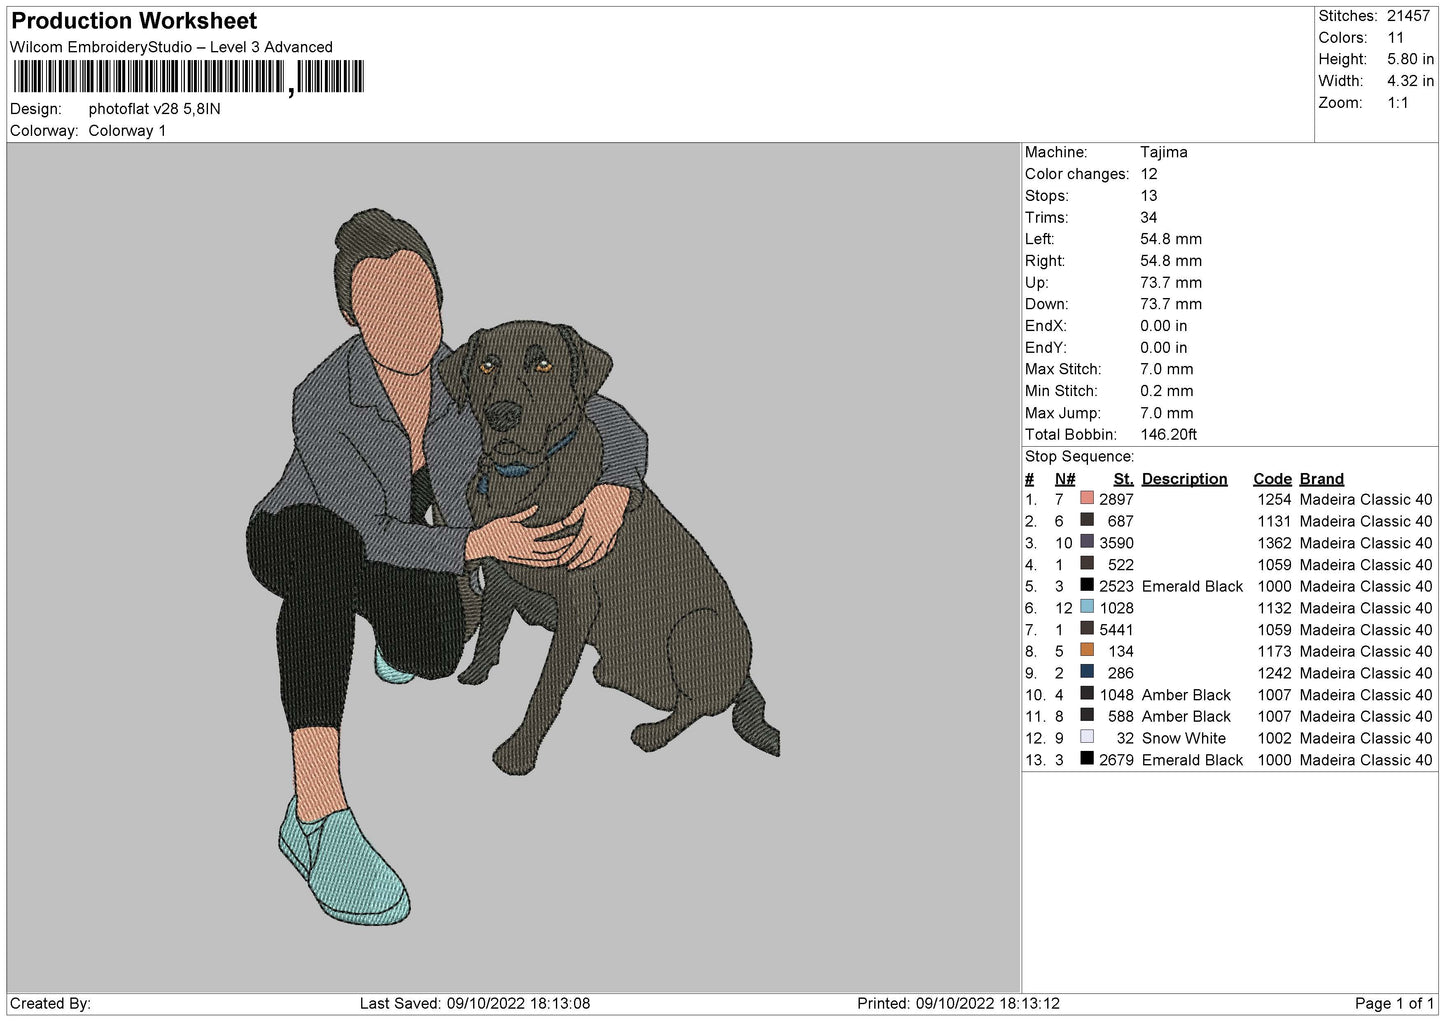The image size is (1445, 1021).
Task: Click the salmon color swatch in row 1
Action: [x=1087, y=498]
